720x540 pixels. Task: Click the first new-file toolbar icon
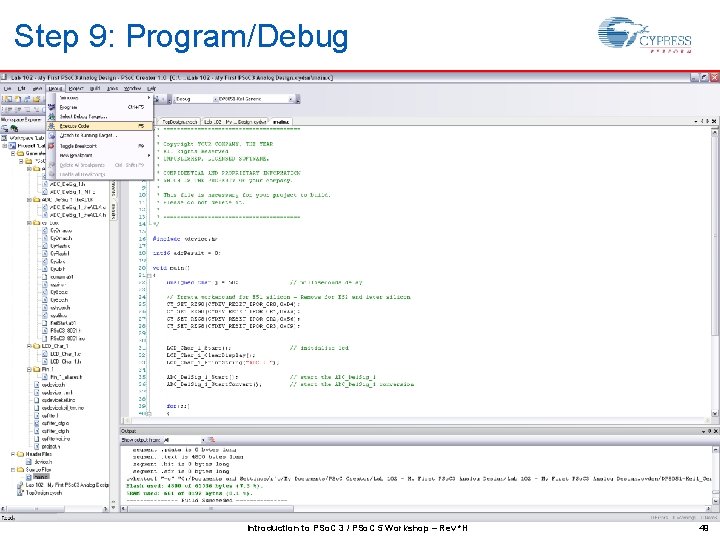(x=6, y=99)
